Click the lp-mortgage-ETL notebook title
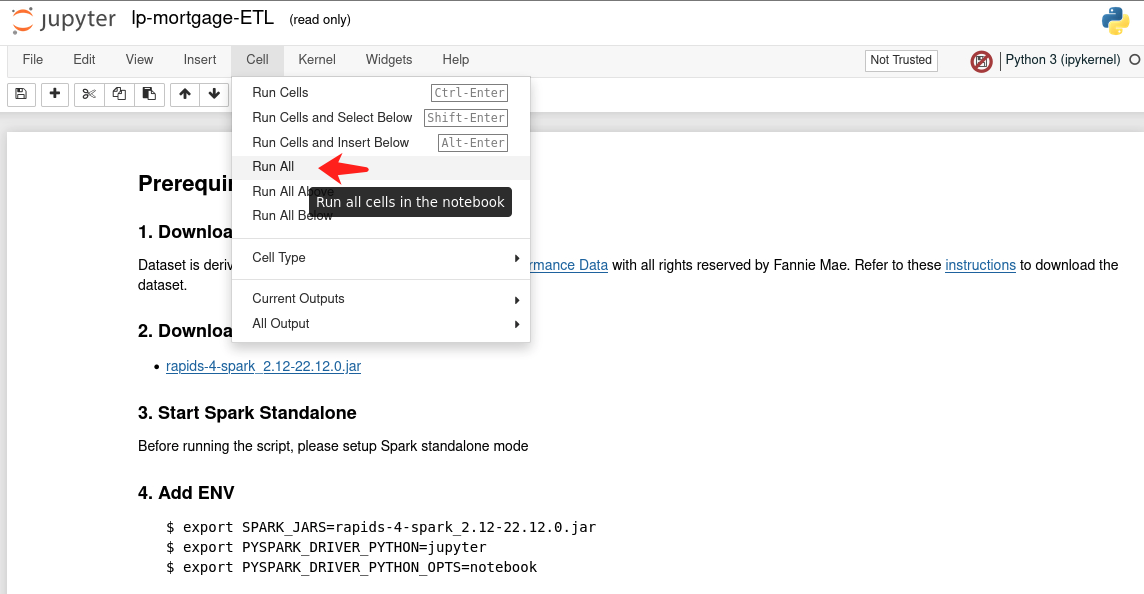This screenshot has height=594, width=1144. pyautogui.click(x=203, y=20)
